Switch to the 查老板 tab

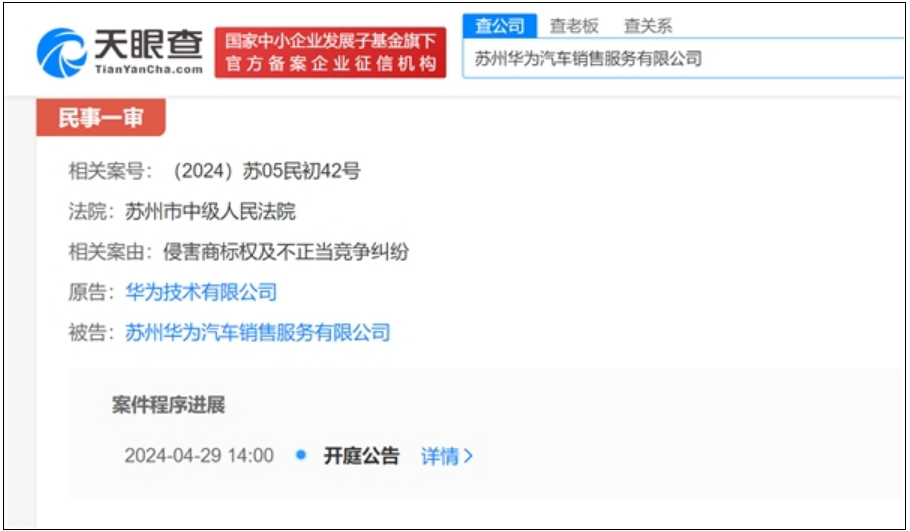pos(574,26)
